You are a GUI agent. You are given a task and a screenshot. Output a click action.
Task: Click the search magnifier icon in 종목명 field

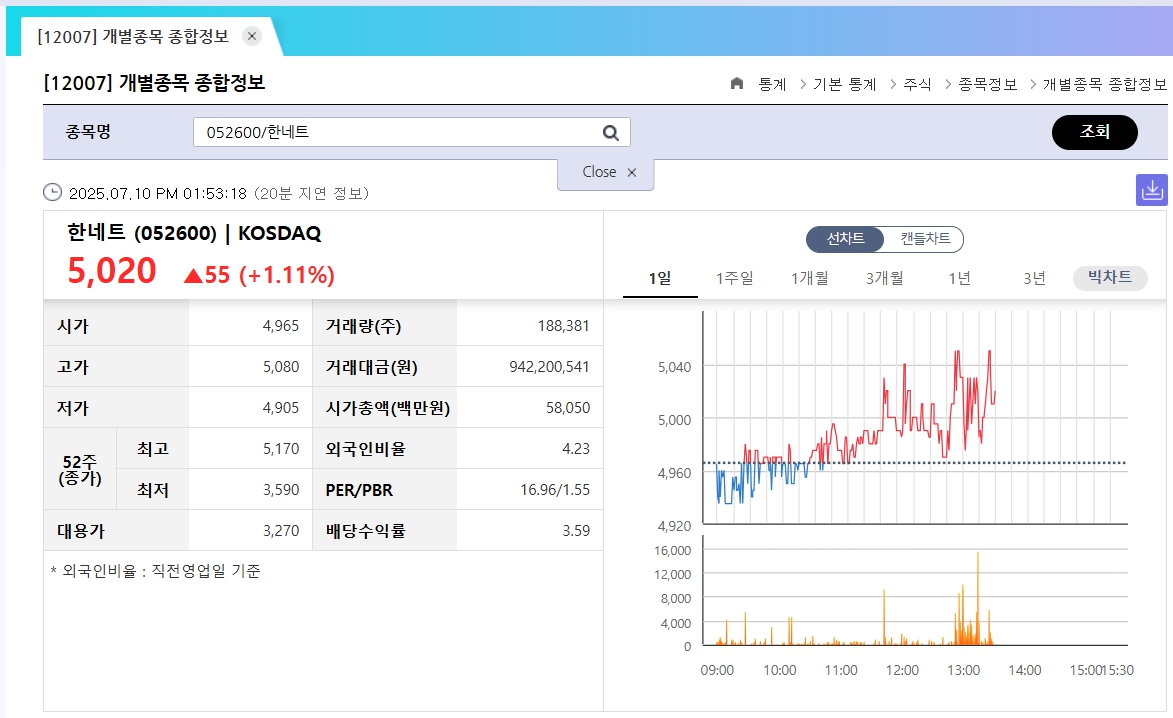coord(610,132)
